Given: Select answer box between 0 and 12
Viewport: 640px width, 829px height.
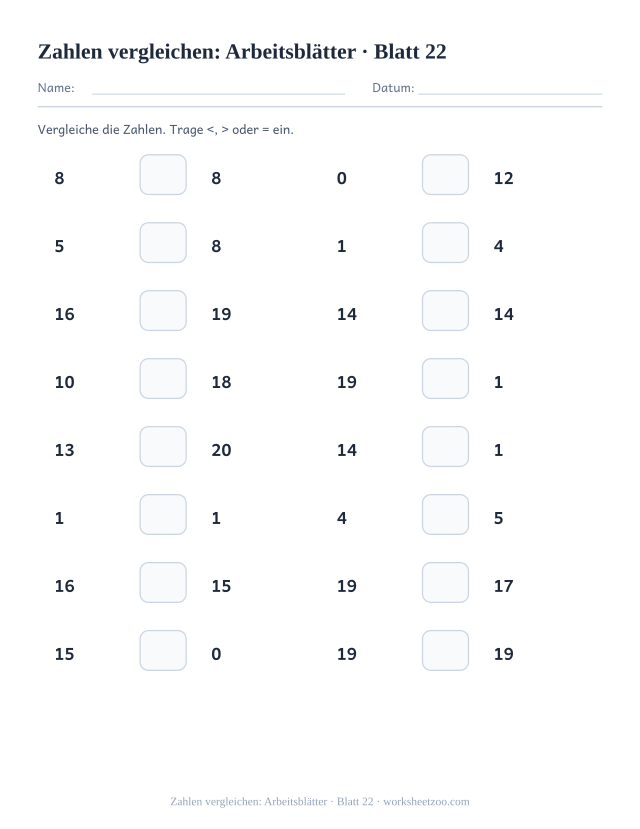Looking at the screenshot, I should coord(445,174).
